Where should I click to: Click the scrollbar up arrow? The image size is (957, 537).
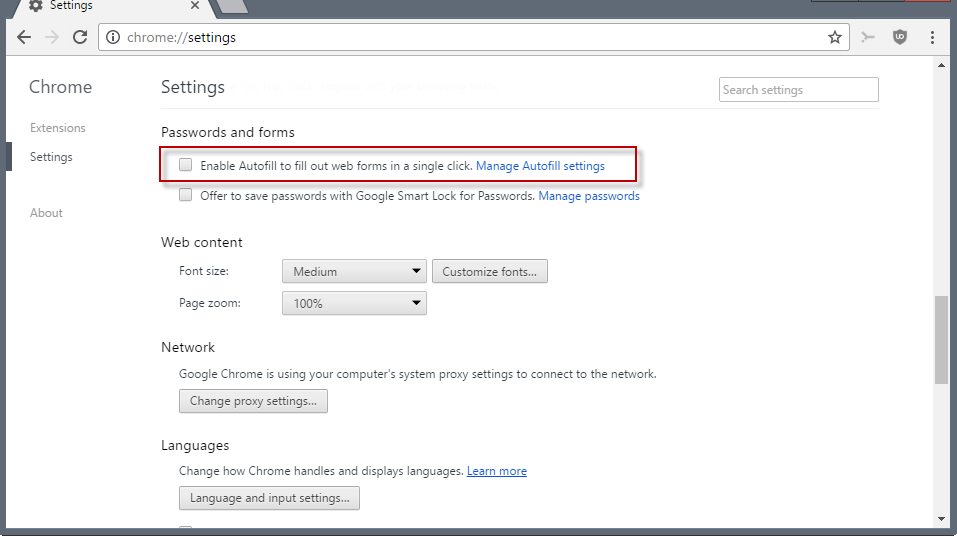pos(941,65)
